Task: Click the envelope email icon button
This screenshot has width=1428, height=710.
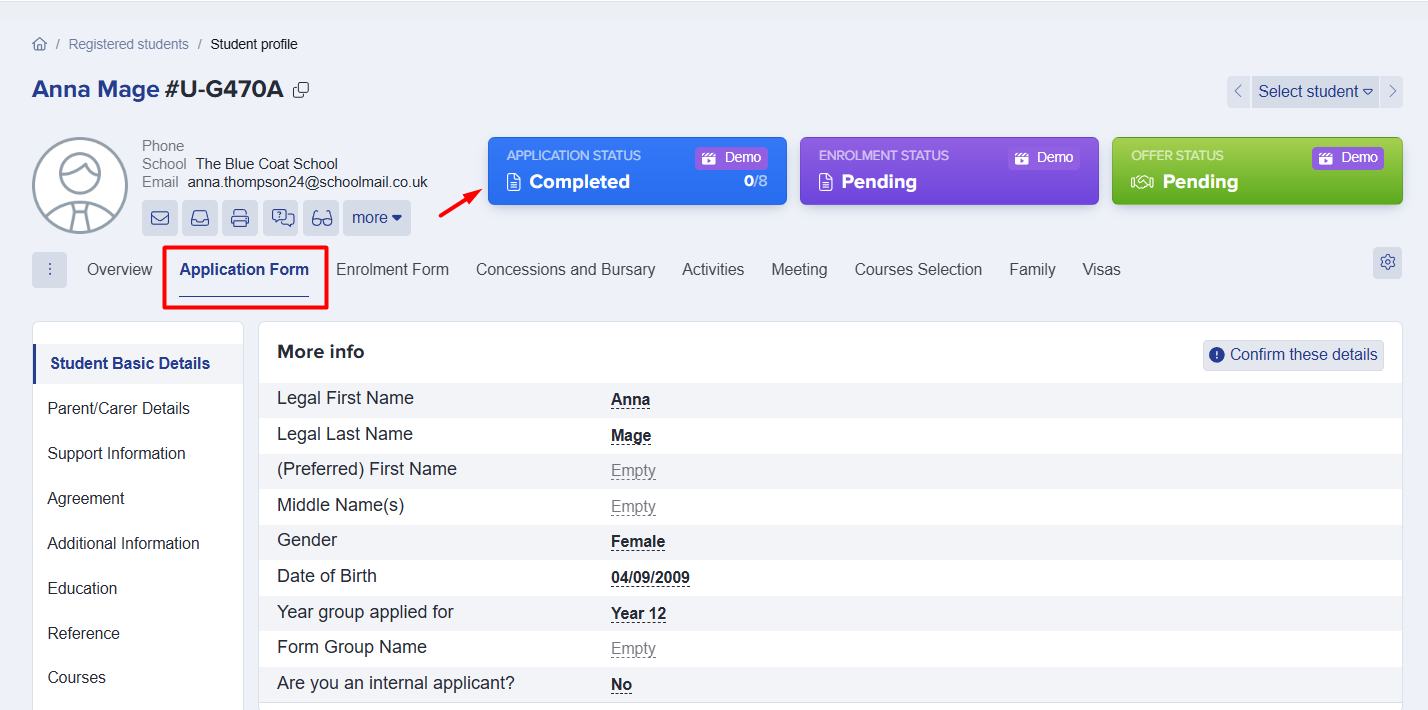Action: pos(160,218)
